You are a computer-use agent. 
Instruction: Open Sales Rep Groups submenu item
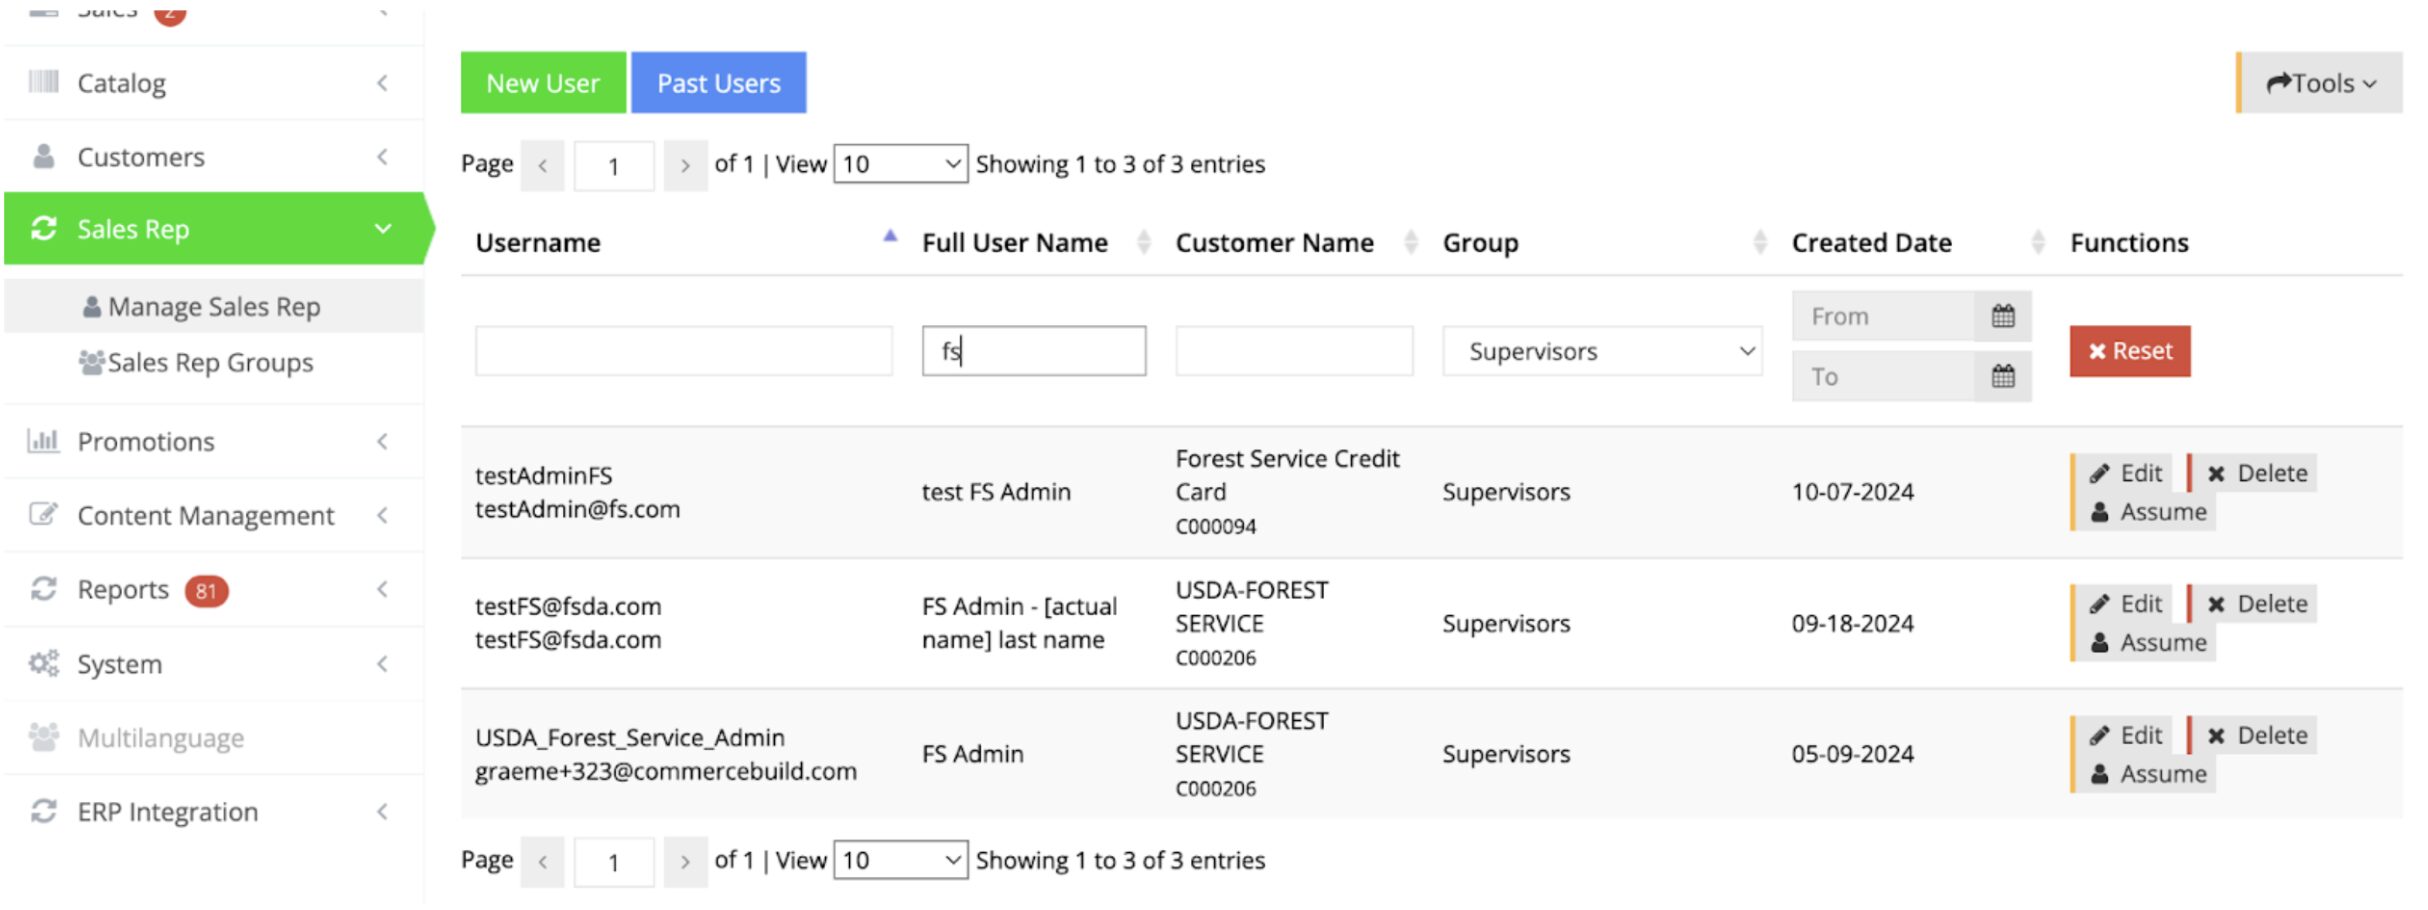tap(210, 363)
